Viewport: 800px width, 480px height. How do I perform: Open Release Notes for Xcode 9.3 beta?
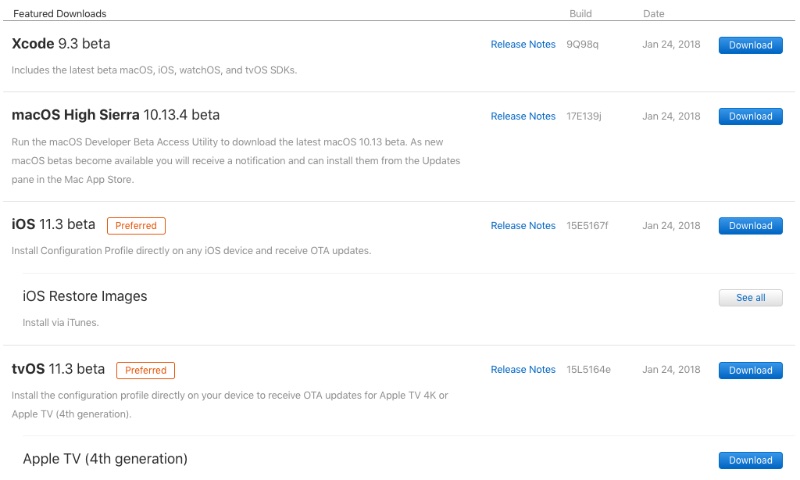click(523, 44)
